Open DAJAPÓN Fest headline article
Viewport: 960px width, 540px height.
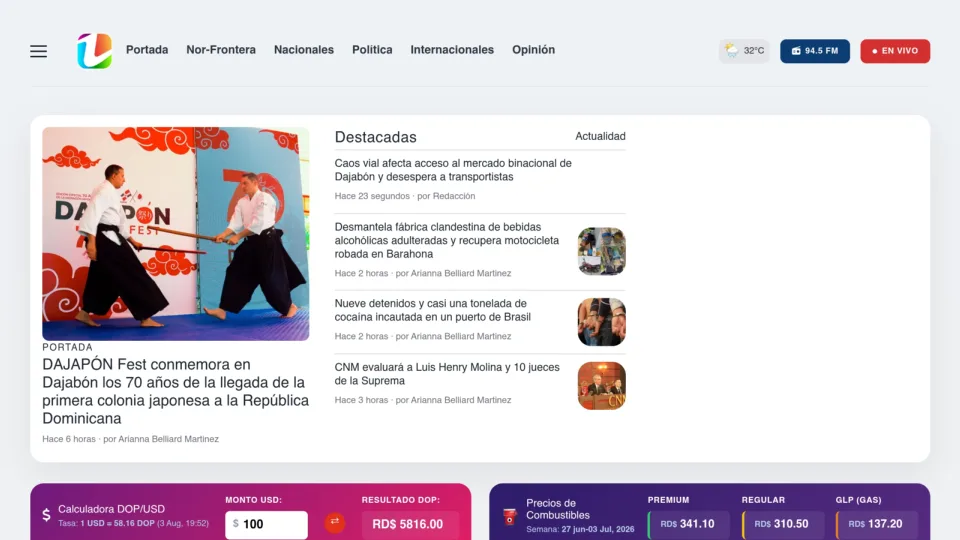[x=176, y=391]
